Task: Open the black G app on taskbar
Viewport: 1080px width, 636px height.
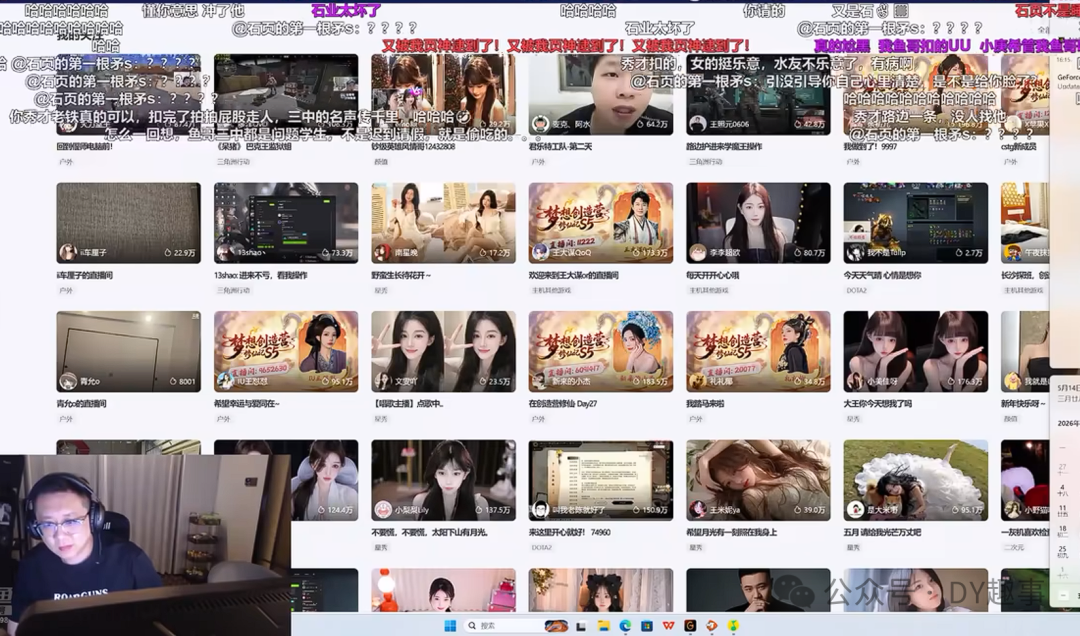Action: click(x=690, y=626)
